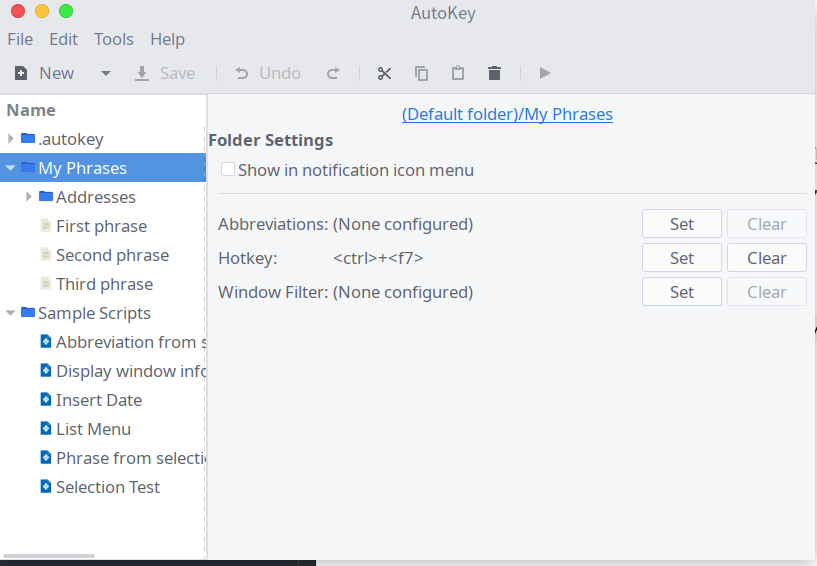
Task: Select the Insert Date script
Action: coord(99,400)
